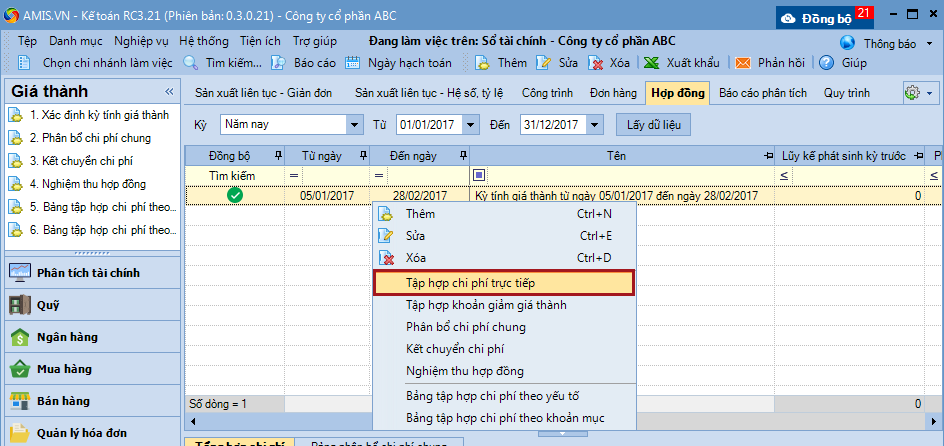The height and width of the screenshot is (446, 944).
Task: Collapse the Giá thành side panel
Action: (x=169, y=92)
